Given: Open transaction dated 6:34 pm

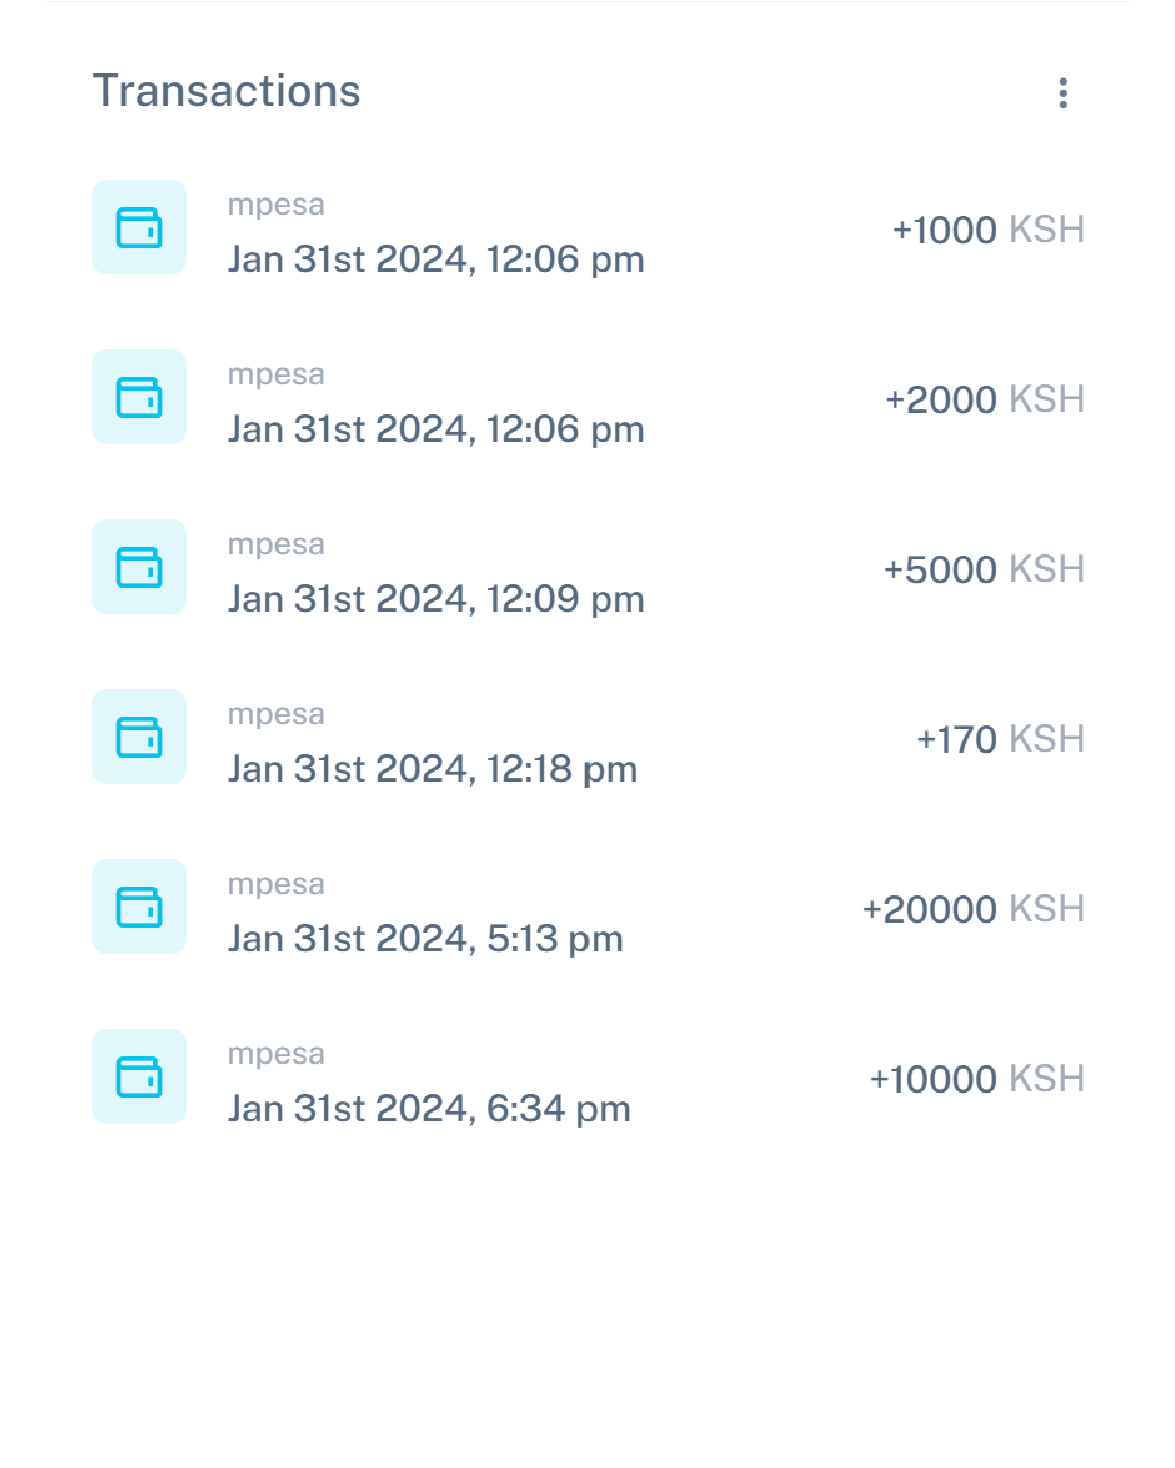Looking at the screenshot, I should click(x=429, y=1109).
